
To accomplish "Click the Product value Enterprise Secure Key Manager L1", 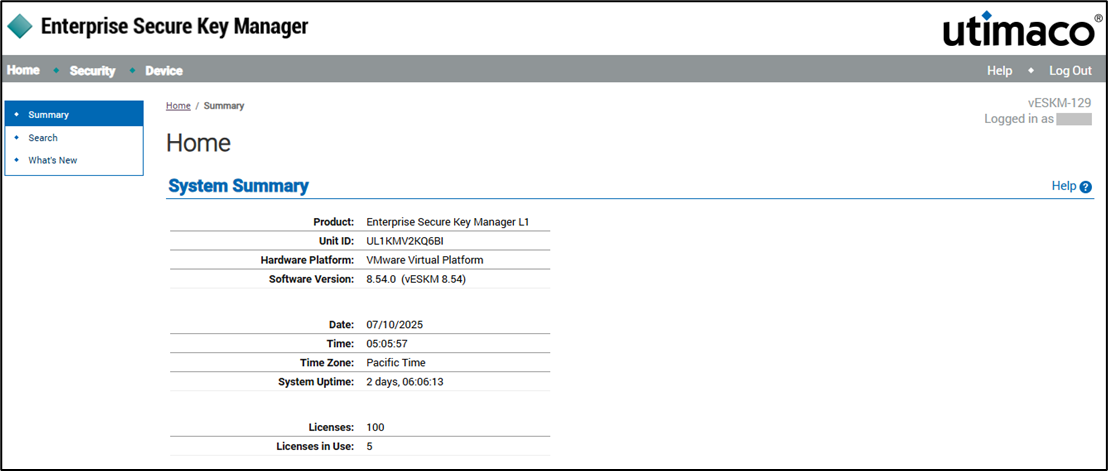I will click(448, 222).
